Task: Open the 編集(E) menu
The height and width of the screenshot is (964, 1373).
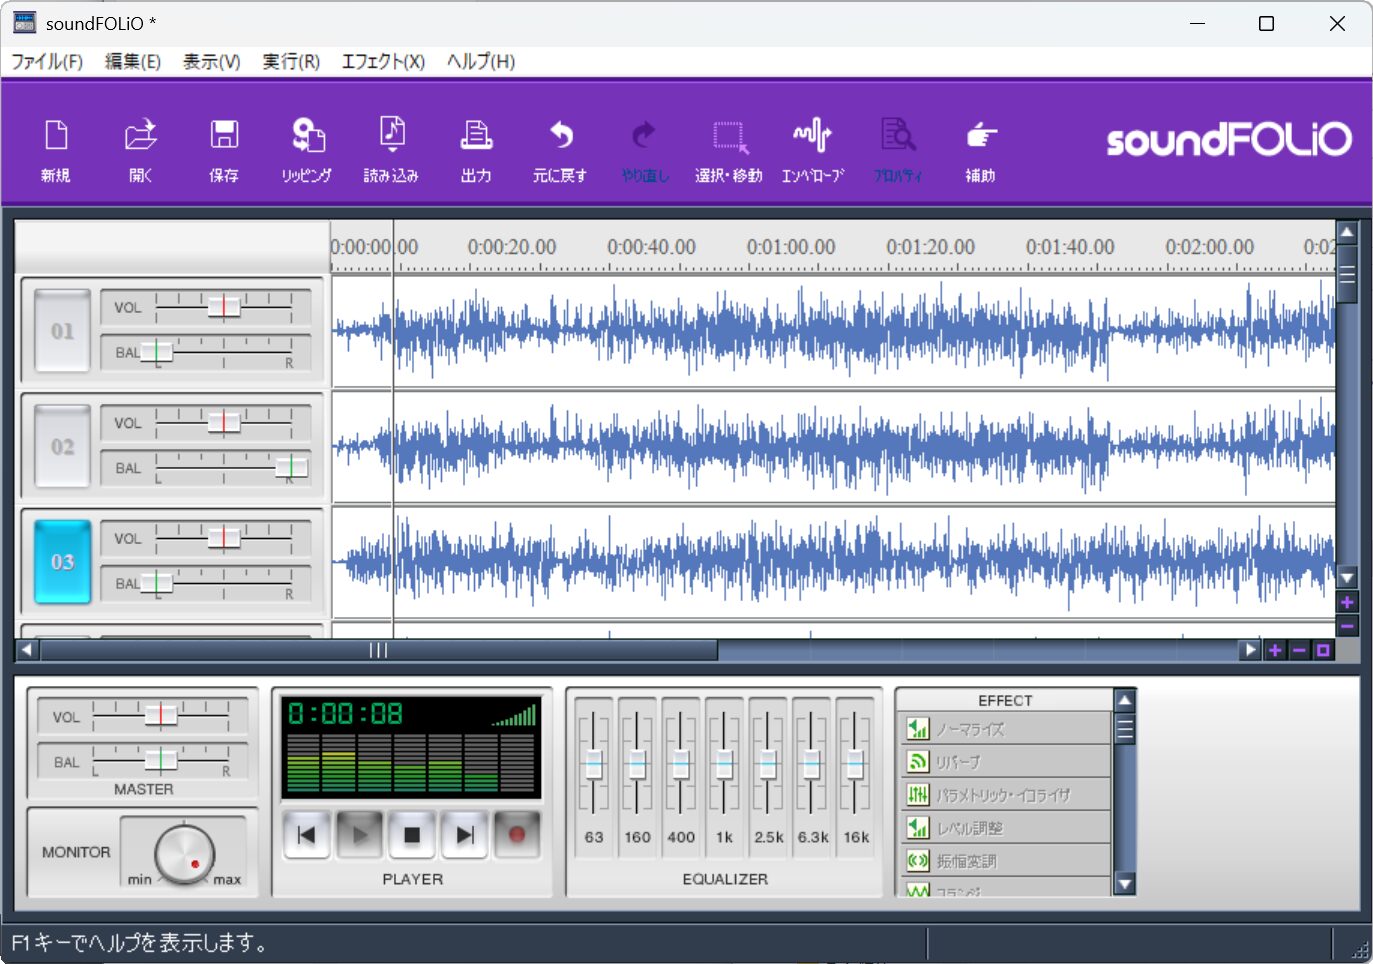Action: click(x=133, y=62)
